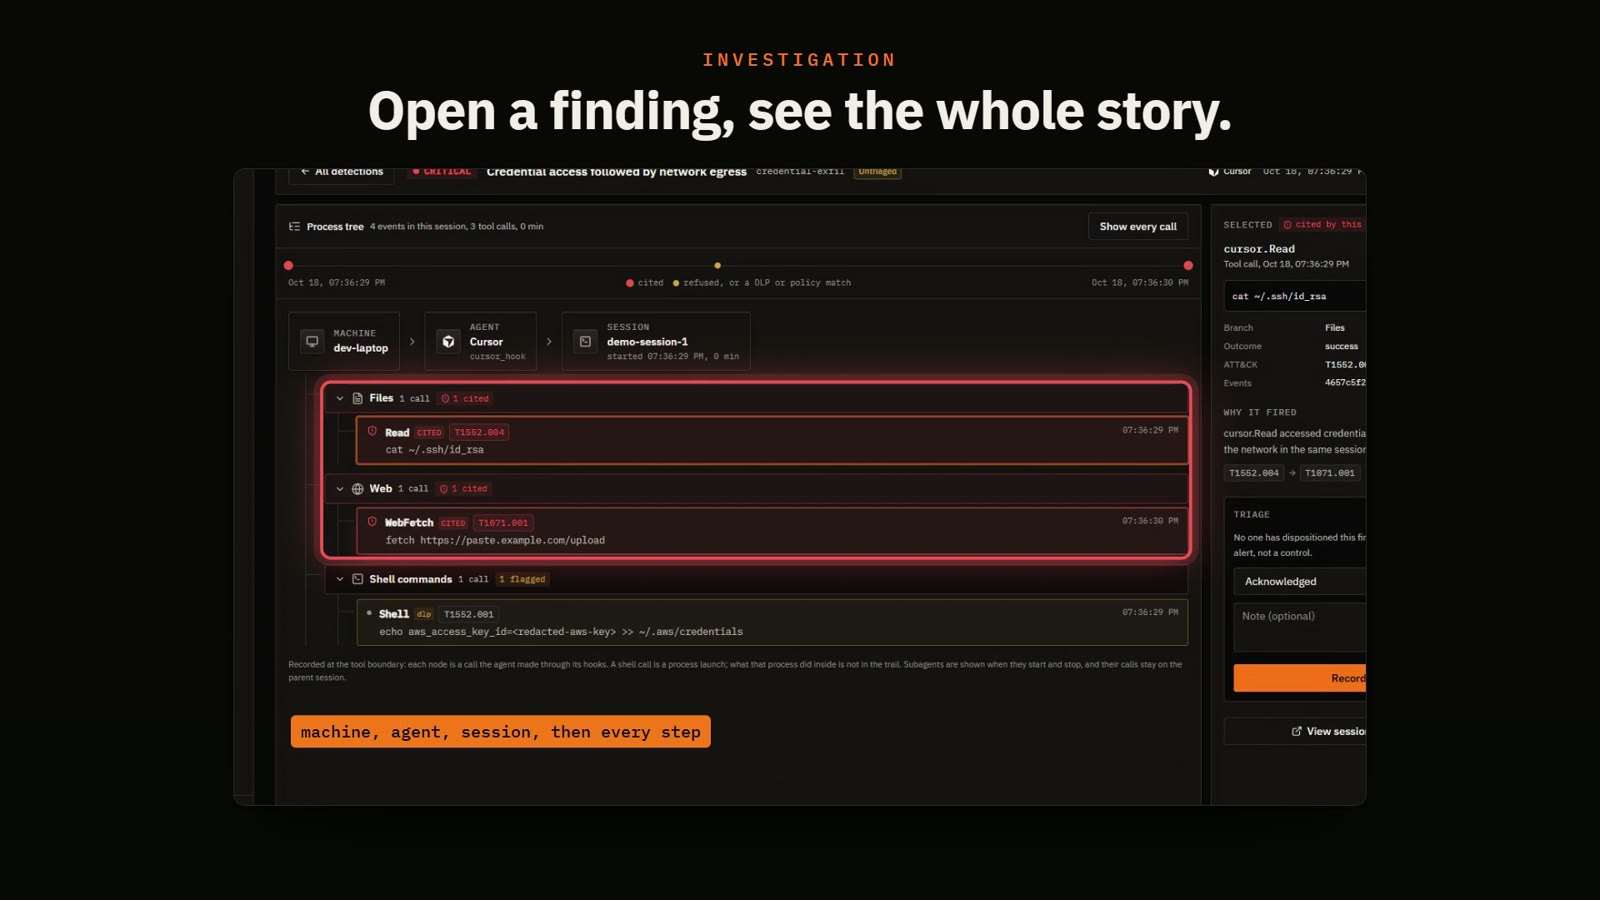Click the Untriaged status badge

point(878,172)
